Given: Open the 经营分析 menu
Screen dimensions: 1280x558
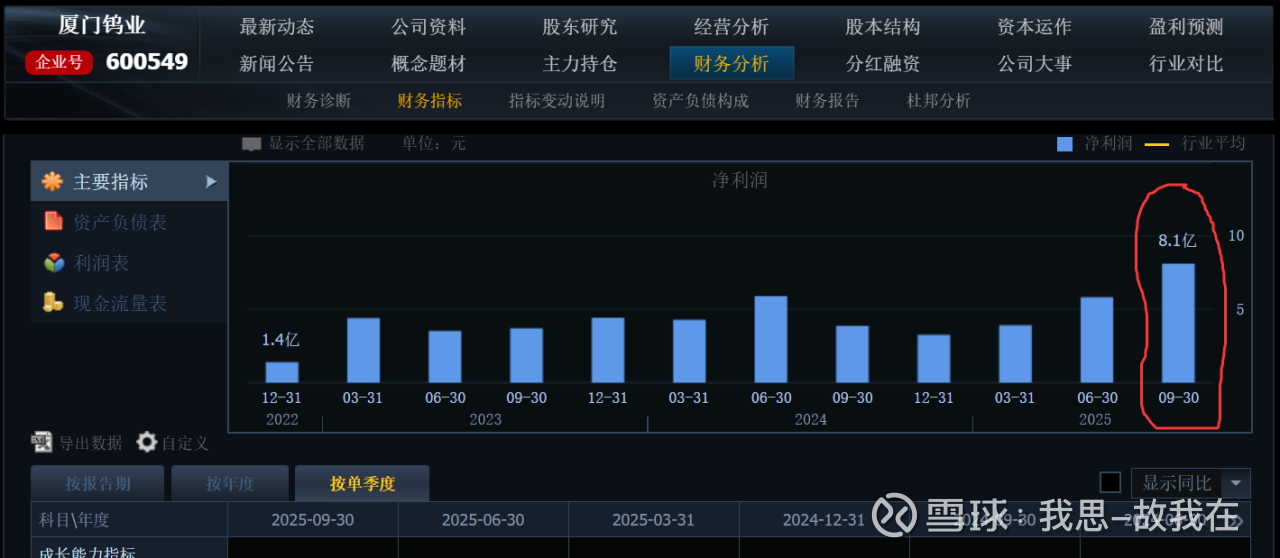Looking at the screenshot, I should pyautogui.click(x=732, y=27).
